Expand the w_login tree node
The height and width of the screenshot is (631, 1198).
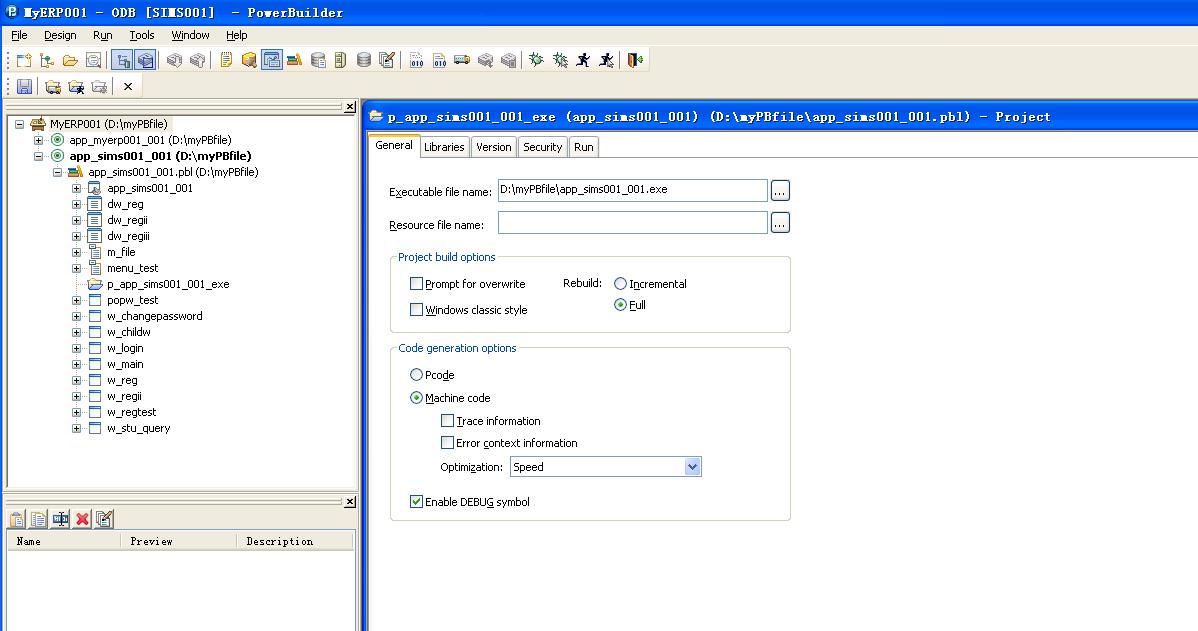click(76, 348)
